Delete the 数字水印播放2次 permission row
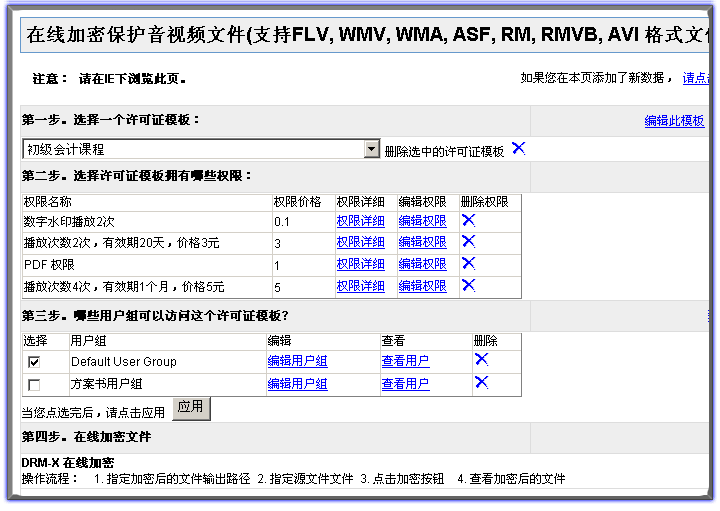Image resolution: width=720 pixels, height=511 pixels. [x=468, y=220]
